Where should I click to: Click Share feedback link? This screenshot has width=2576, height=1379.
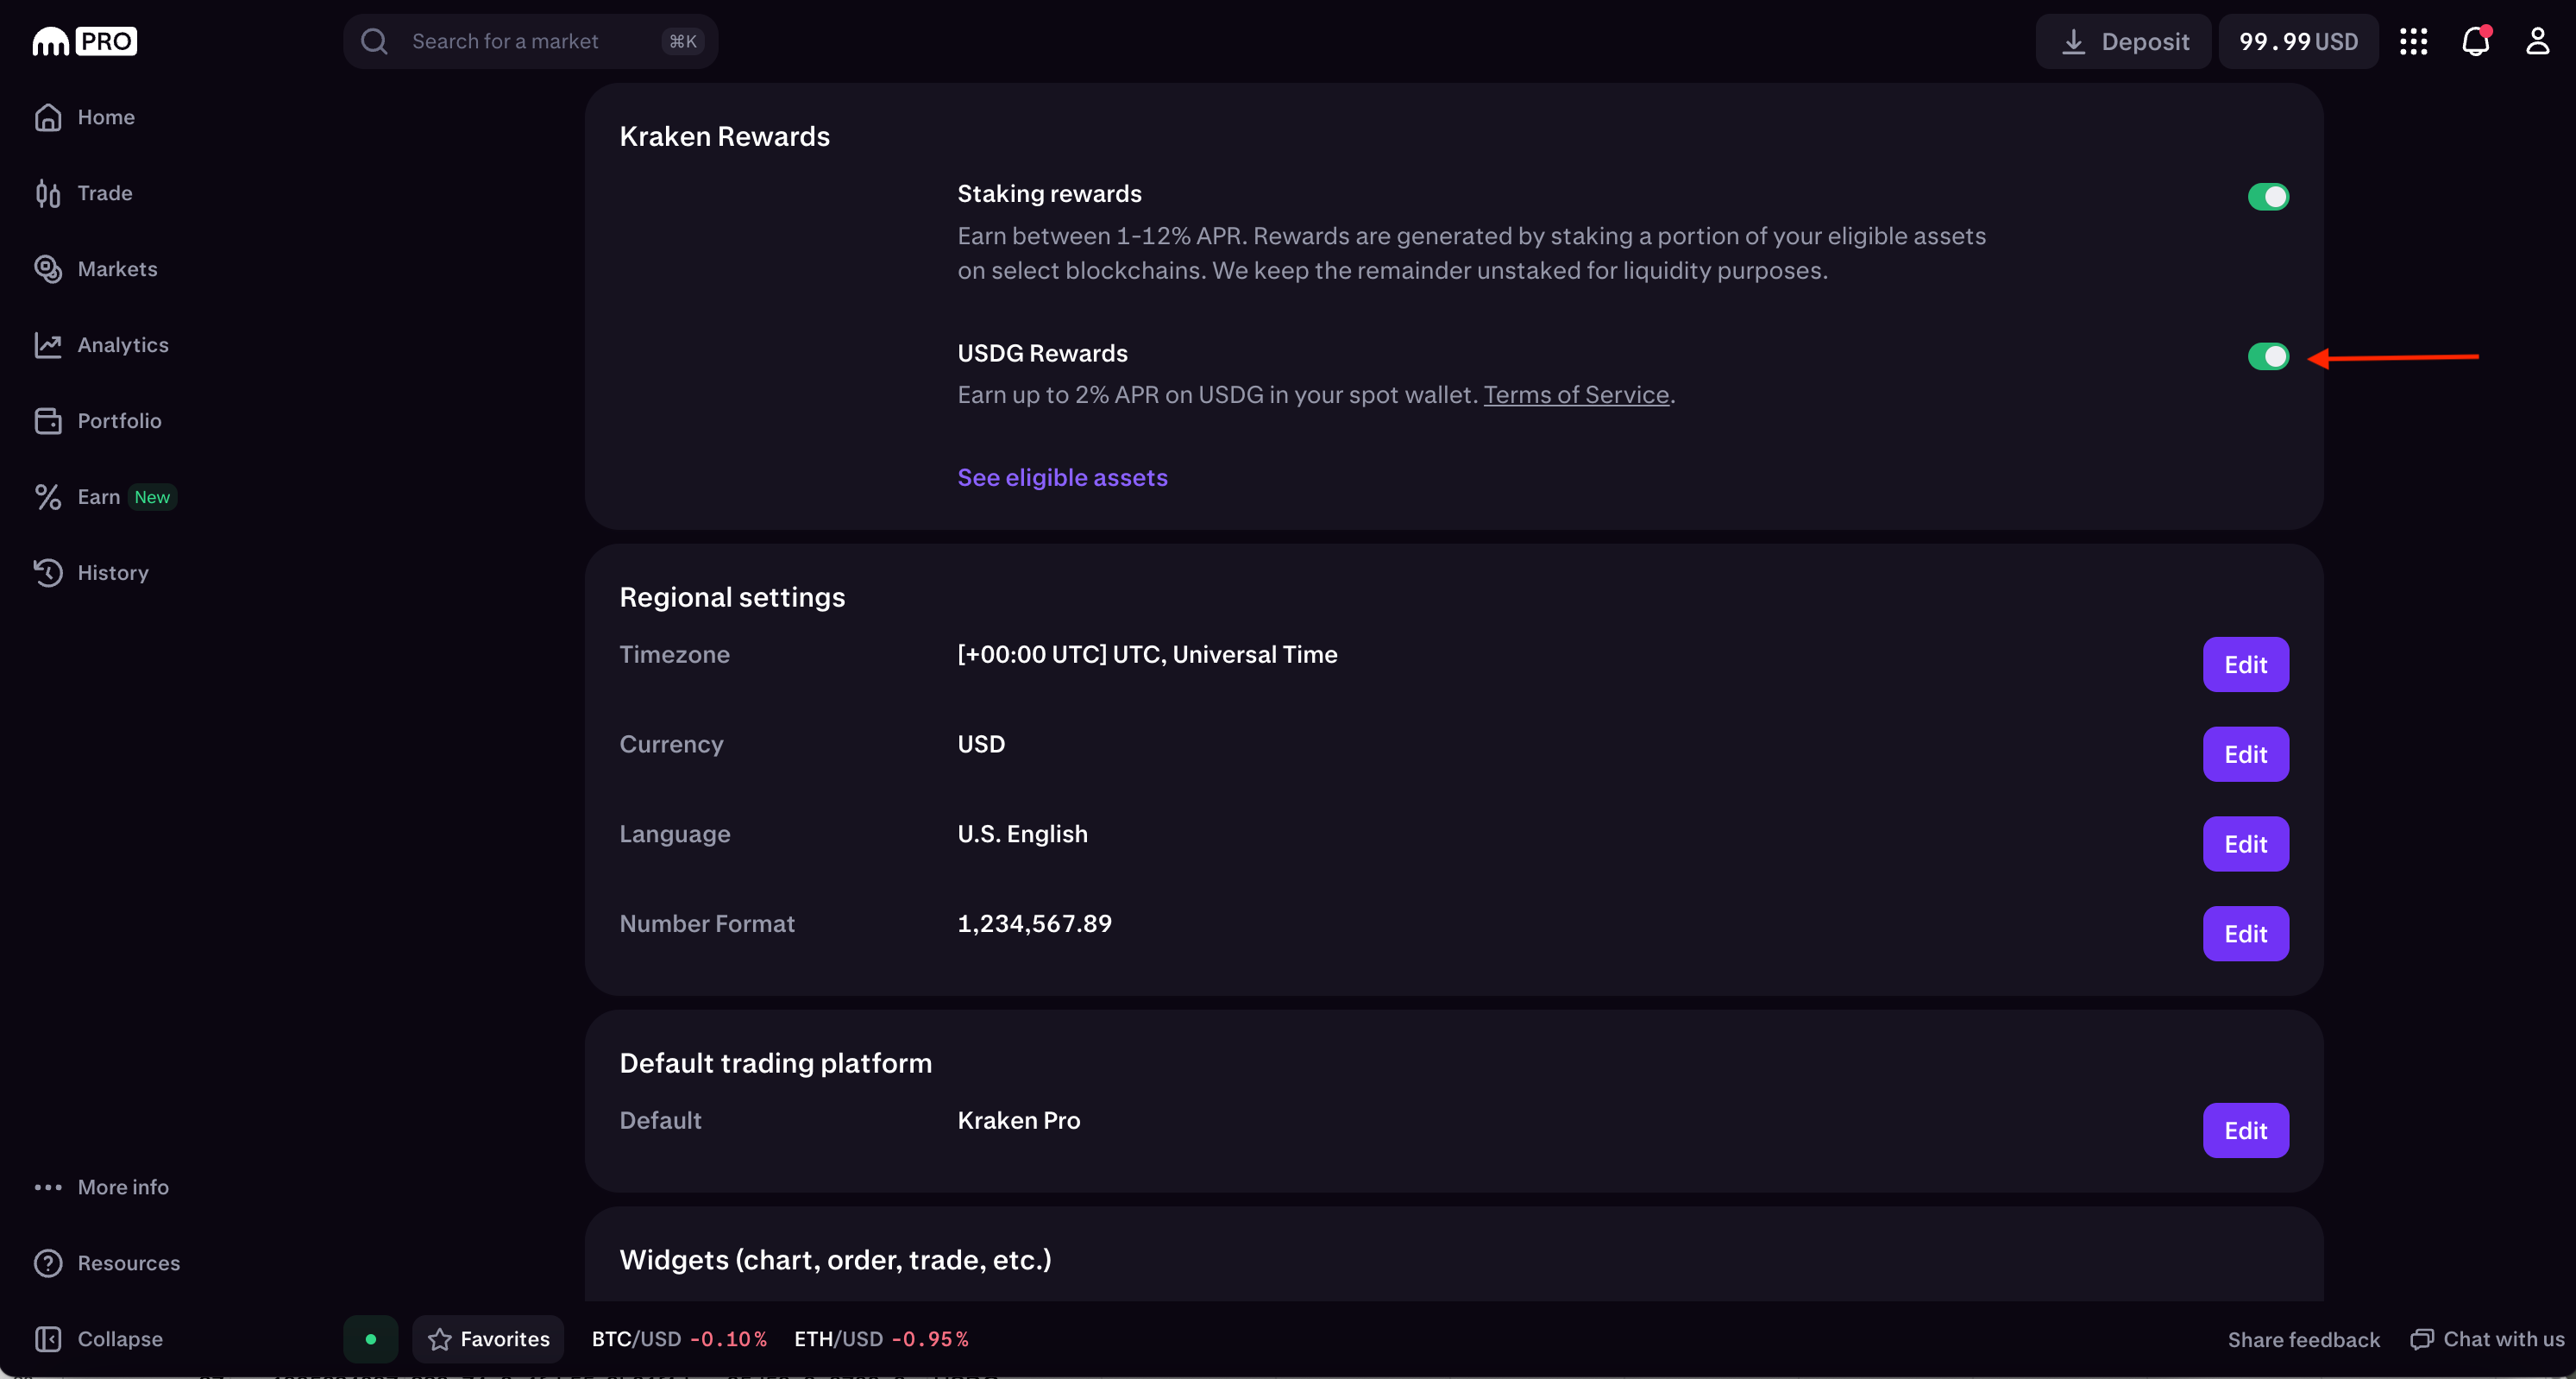tap(2303, 1339)
